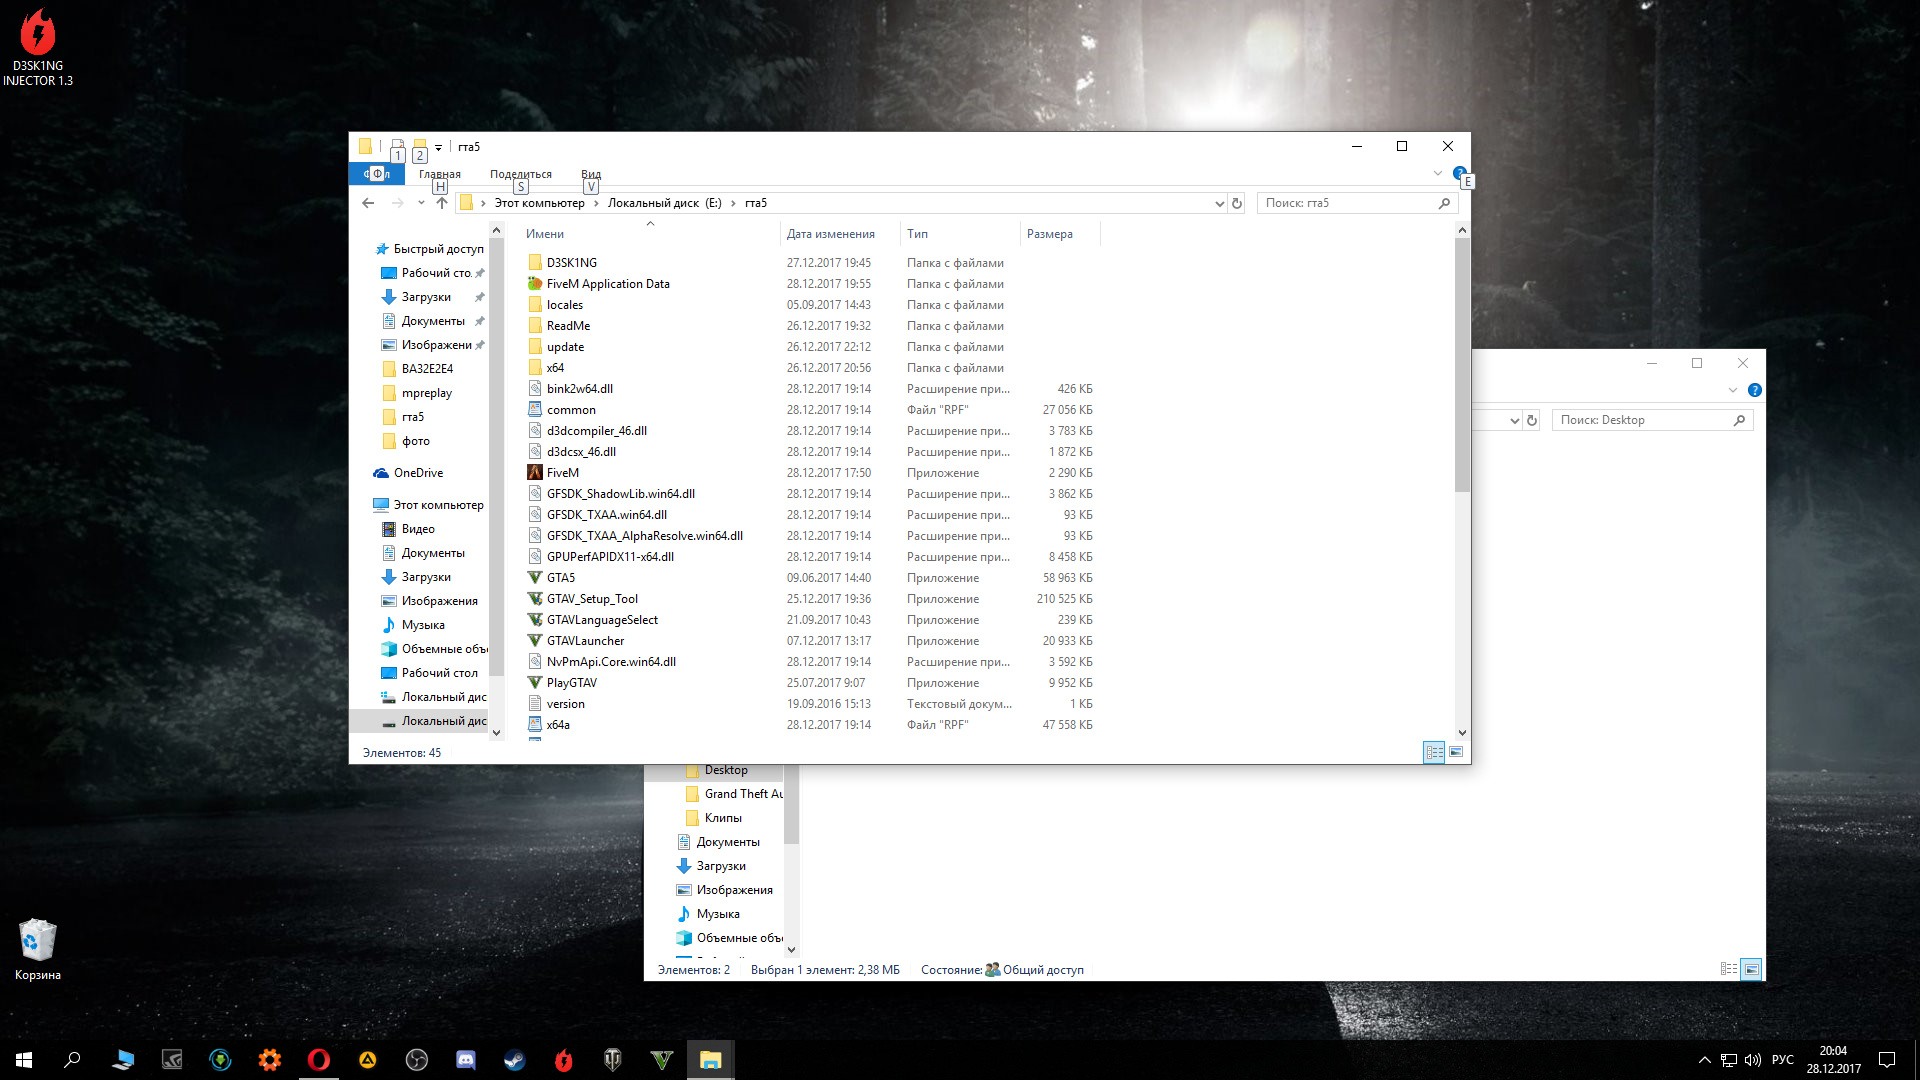Open the Файл ribbon tab
This screenshot has height=1080, width=1920.
377,174
